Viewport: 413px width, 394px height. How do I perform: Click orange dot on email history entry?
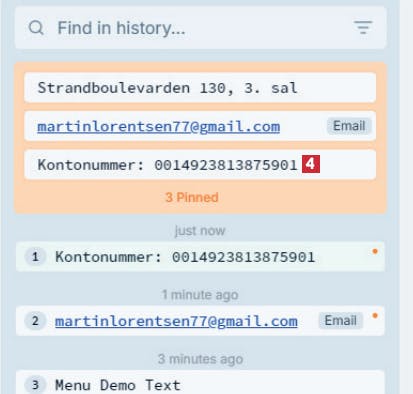tap(375, 315)
